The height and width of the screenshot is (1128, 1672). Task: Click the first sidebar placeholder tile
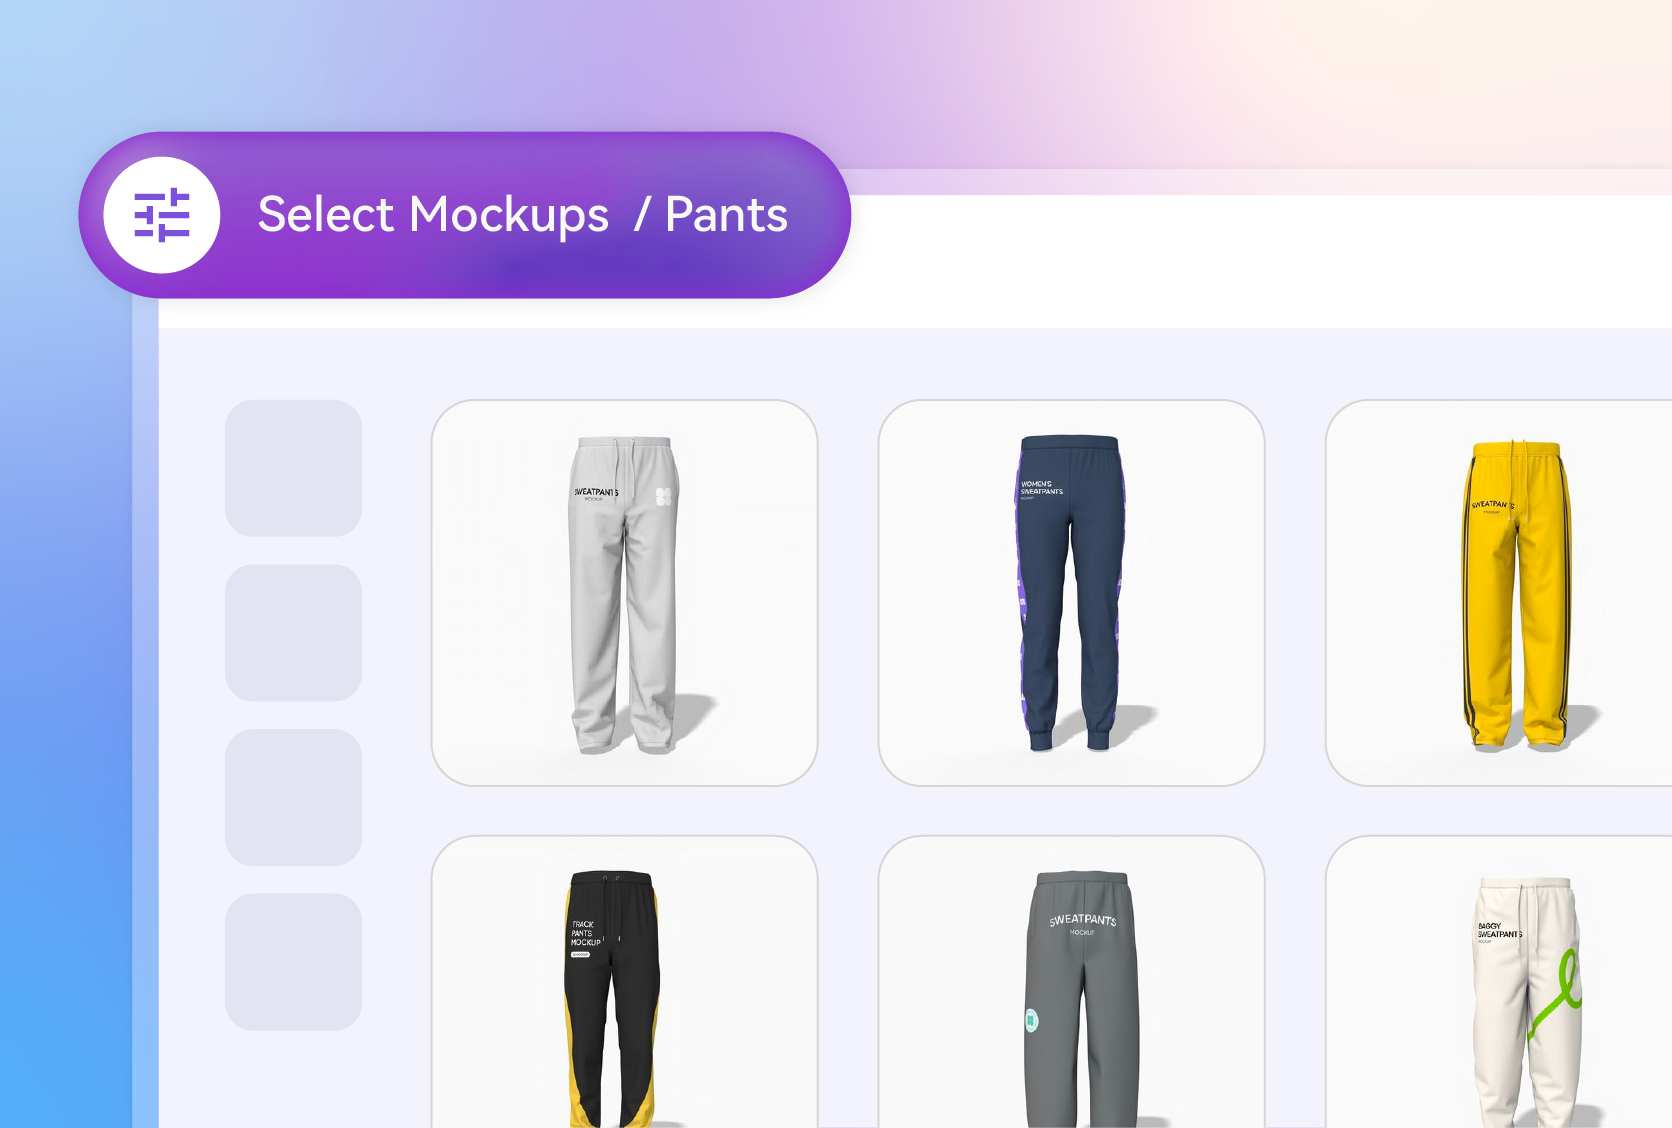point(293,468)
